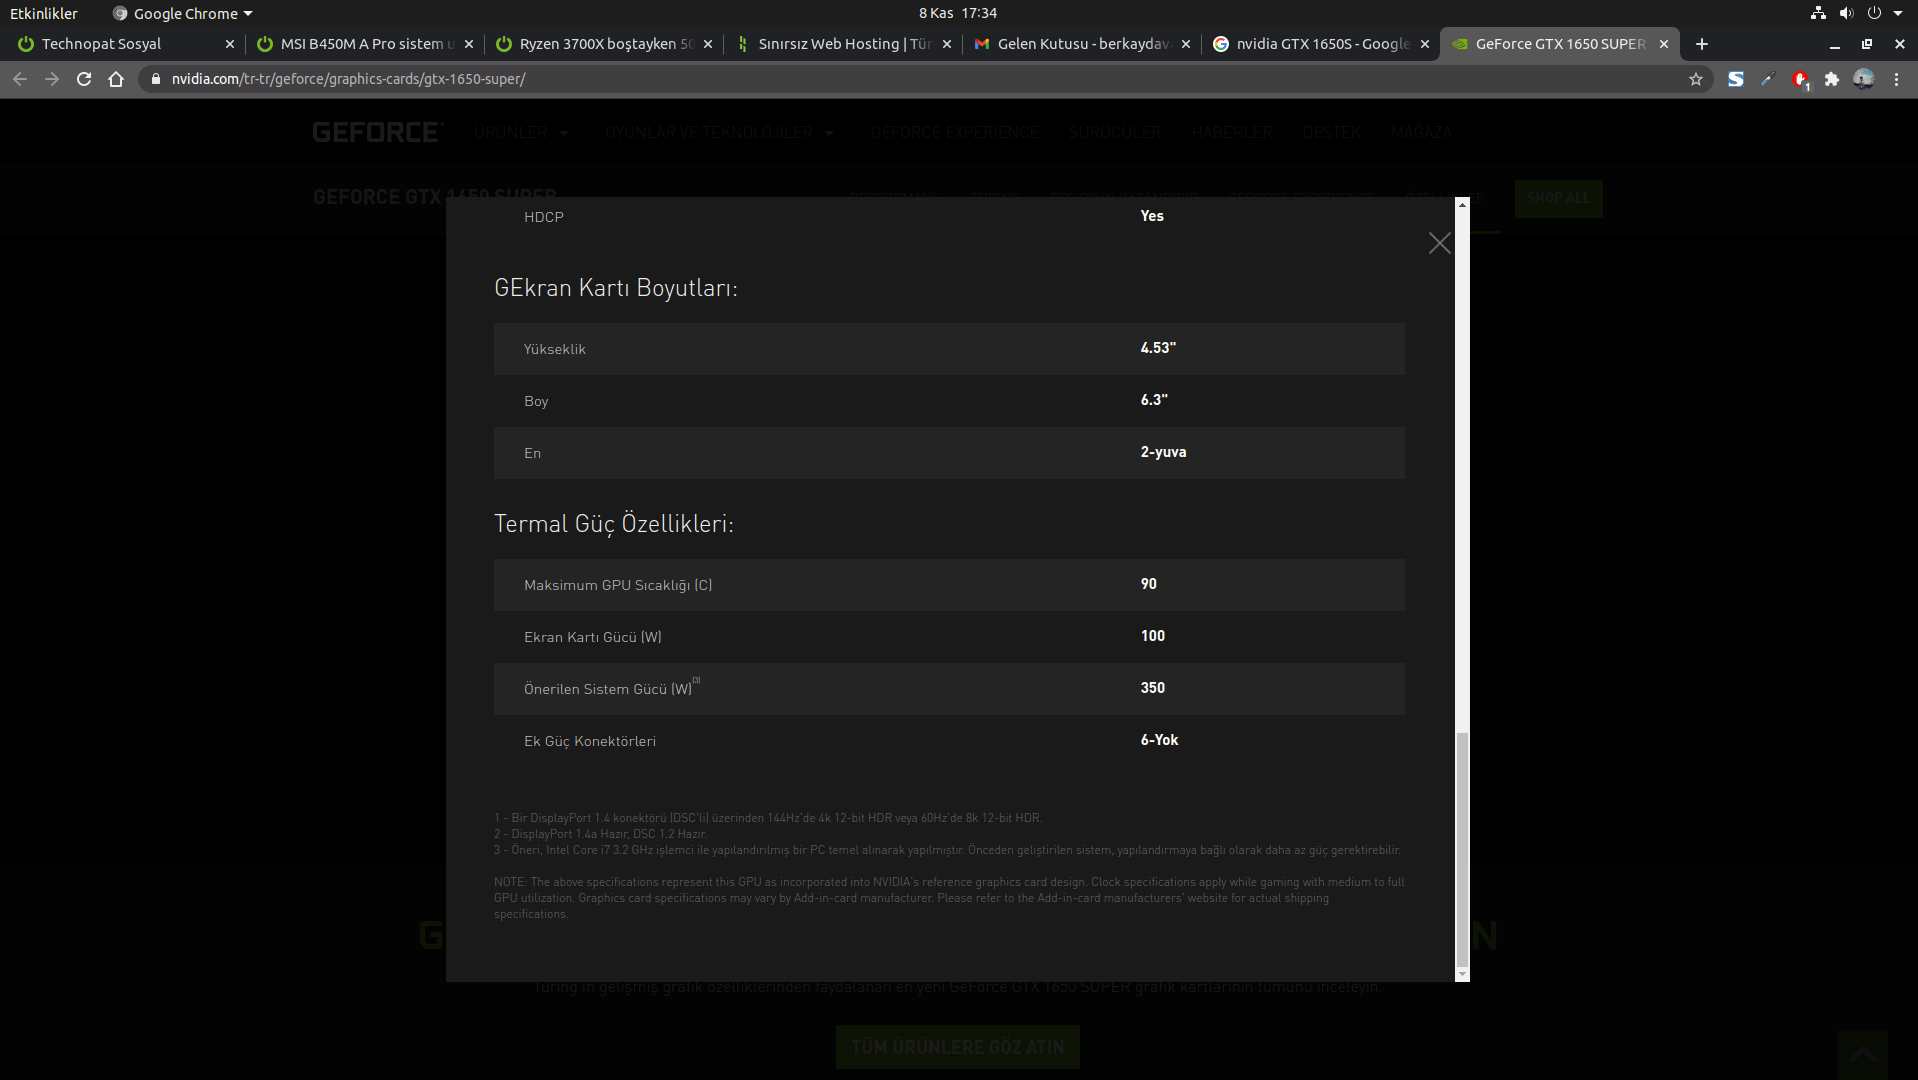The height and width of the screenshot is (1080, 1918).
Task: Click the popup scrollbar thumb
Action: pyautogui.click(x=1462, y=849)
